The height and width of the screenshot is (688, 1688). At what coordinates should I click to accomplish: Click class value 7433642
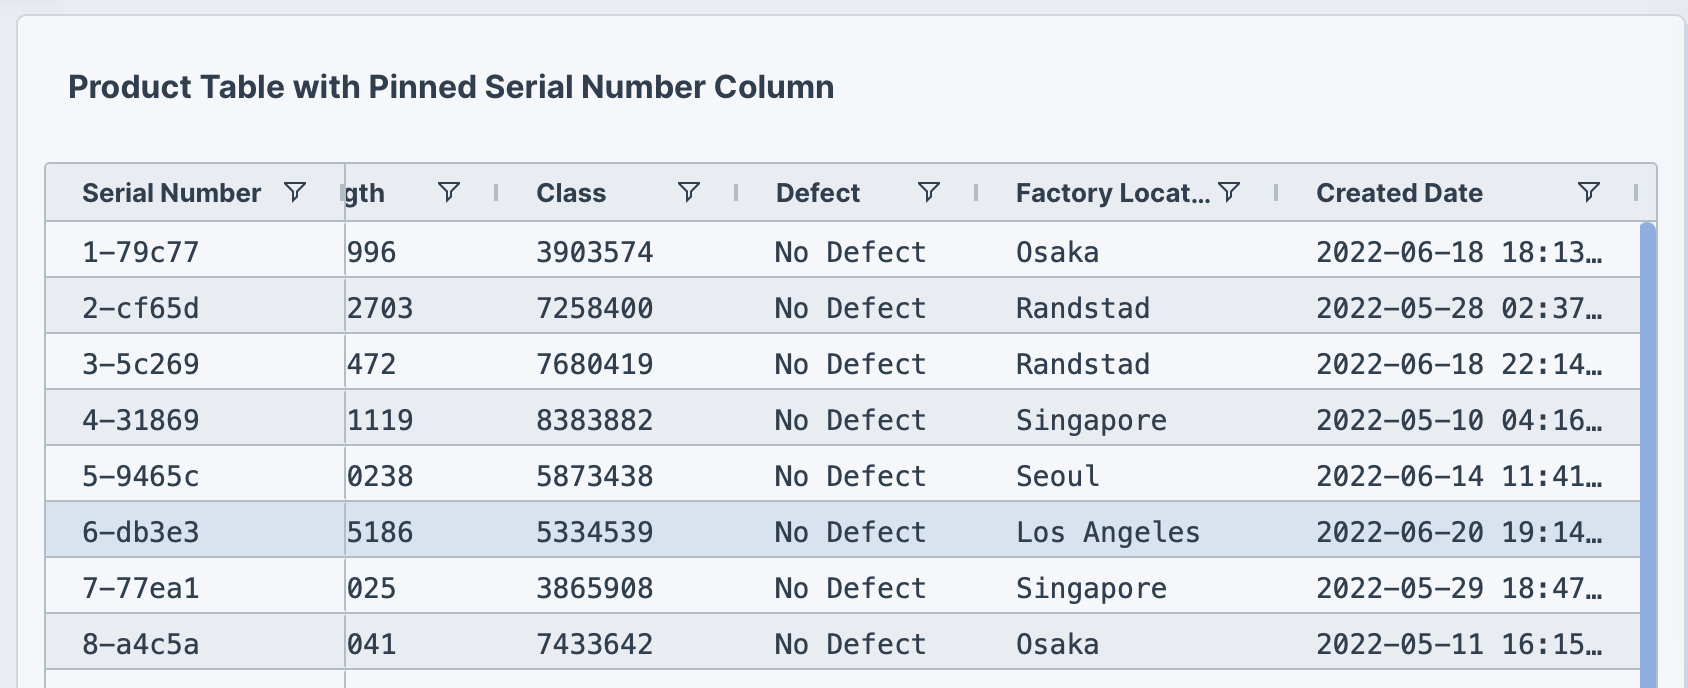[x=594, y=644]
